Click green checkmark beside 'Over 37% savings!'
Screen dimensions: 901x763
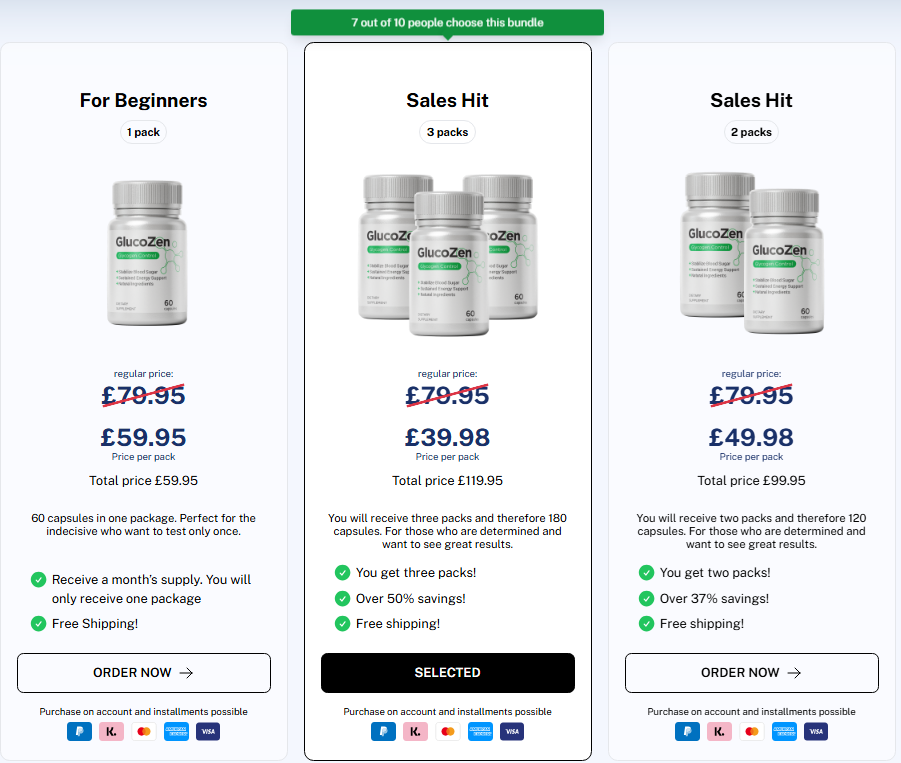(x=646, y=599)
